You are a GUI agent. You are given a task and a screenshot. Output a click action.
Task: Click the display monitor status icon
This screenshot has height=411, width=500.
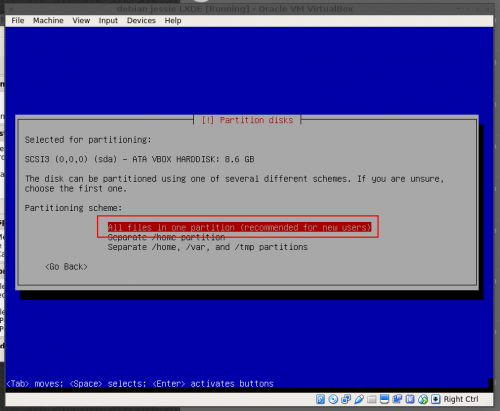point(384,399)
